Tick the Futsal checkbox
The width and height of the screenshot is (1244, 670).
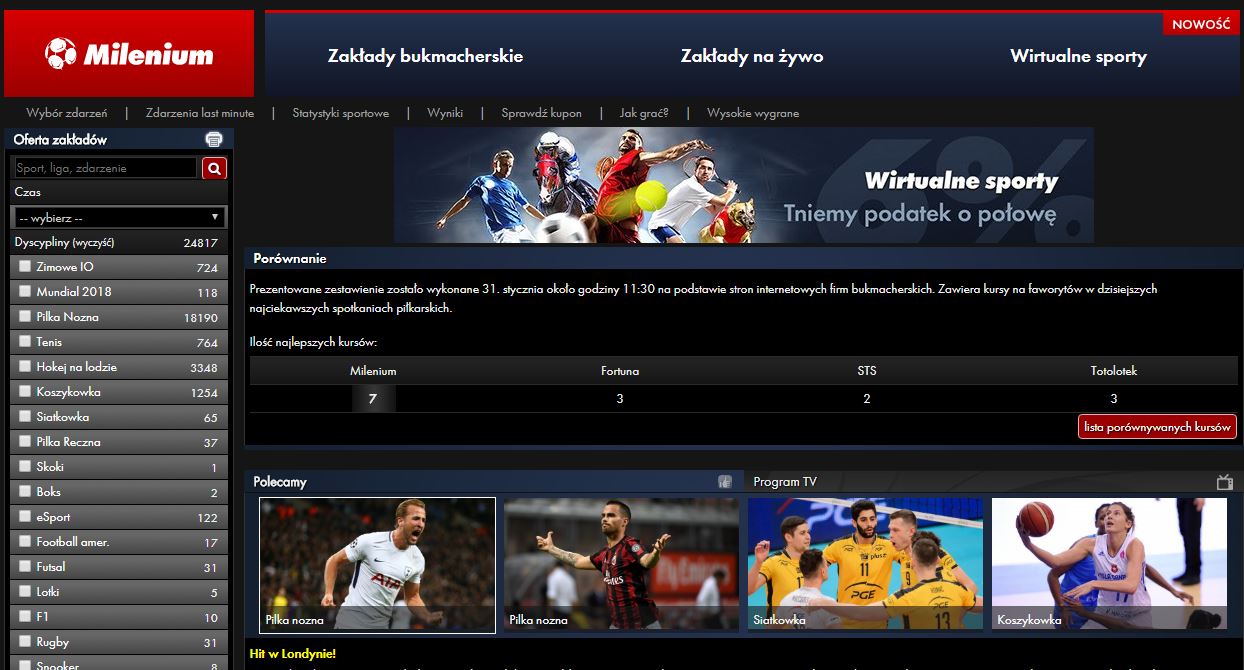pos(24,567)
